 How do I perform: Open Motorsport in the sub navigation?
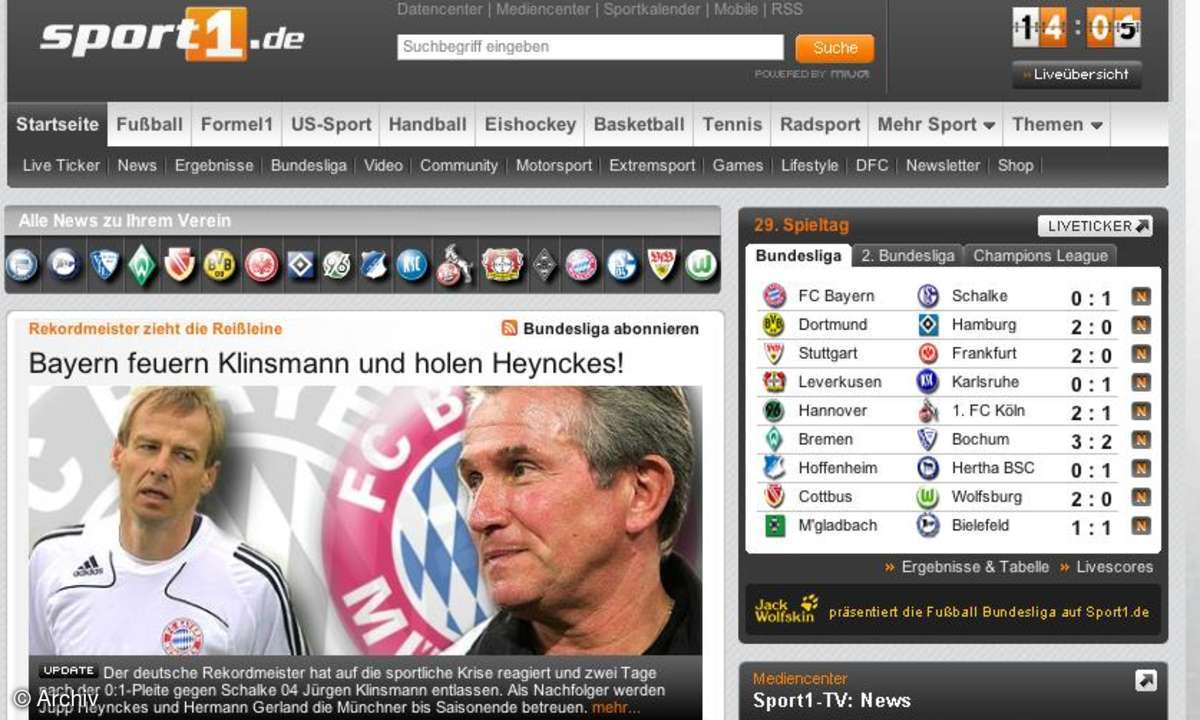coord(554,166)
